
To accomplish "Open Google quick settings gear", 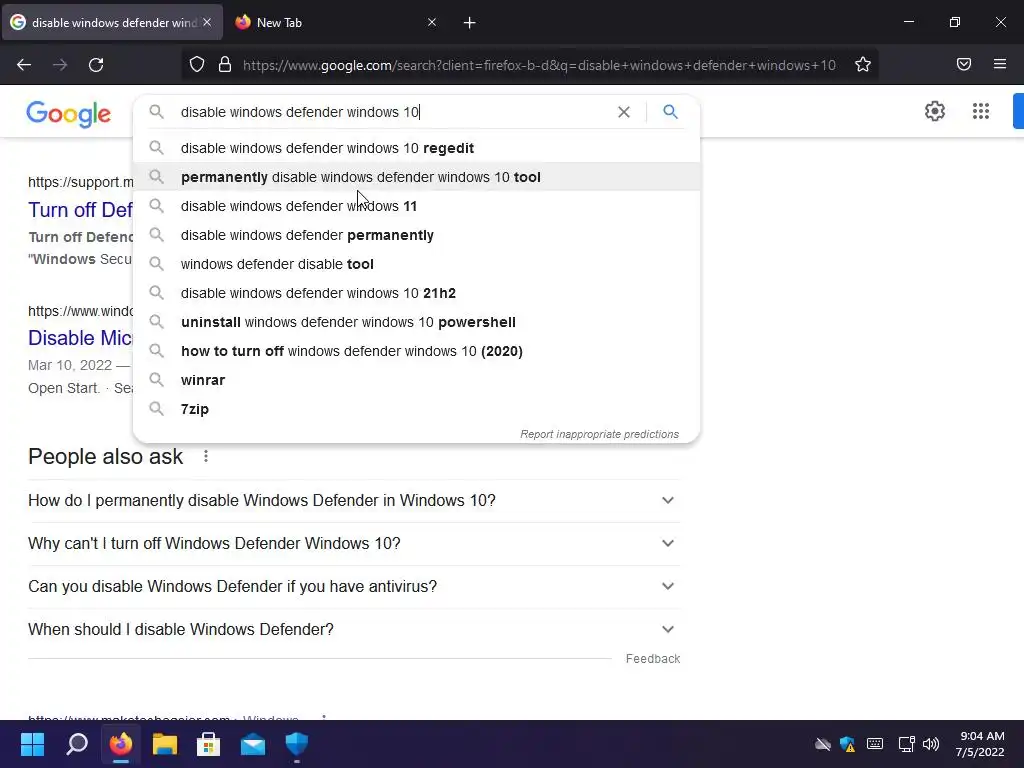I will (935, 111).
